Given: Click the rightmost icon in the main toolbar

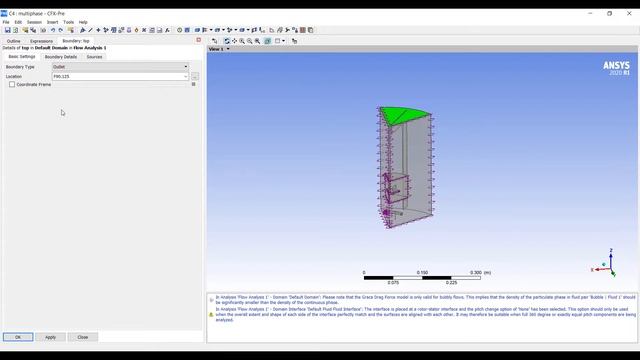Looking at the screenshot, I should pyautogui.click(x=311, y=30).
